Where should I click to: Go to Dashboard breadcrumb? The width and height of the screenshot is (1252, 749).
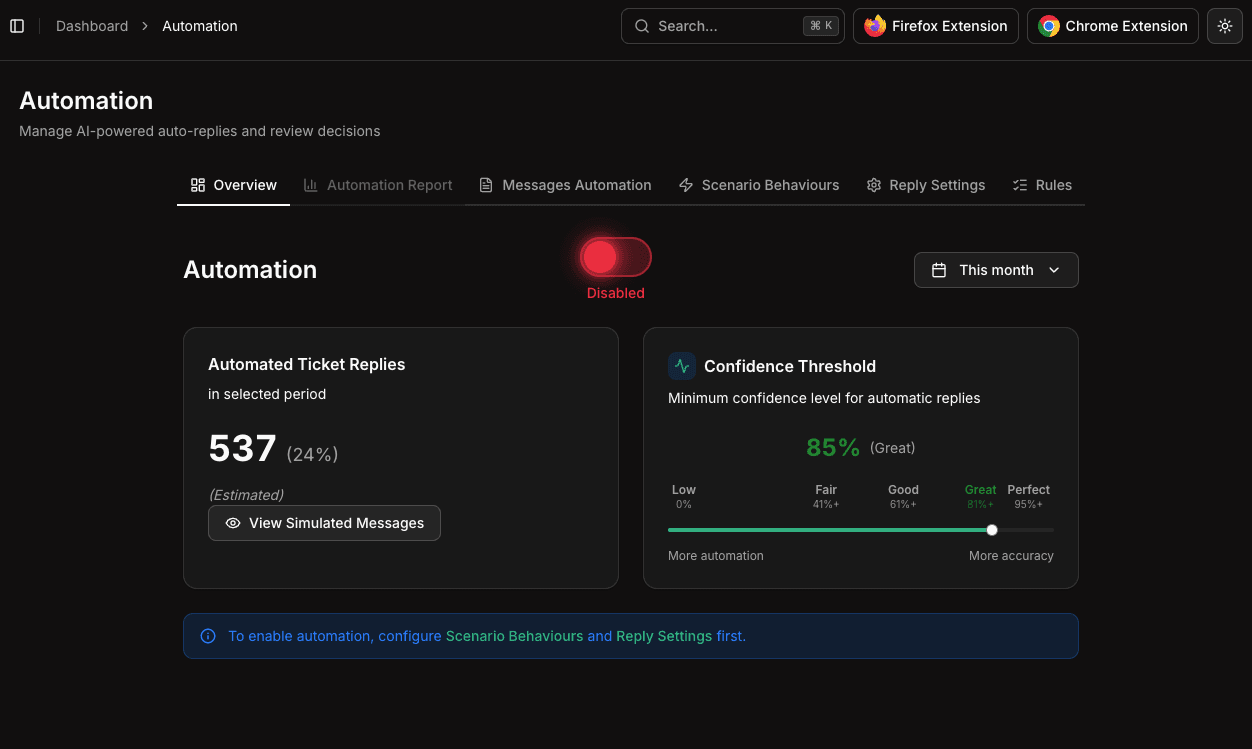coord(92,26)
